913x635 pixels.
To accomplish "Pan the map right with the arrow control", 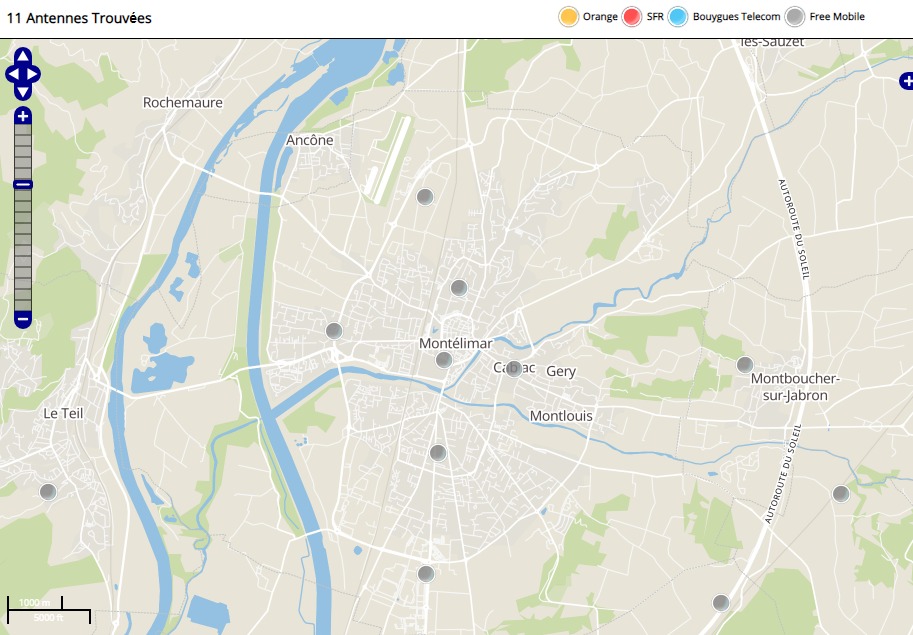I will point(34,74).
